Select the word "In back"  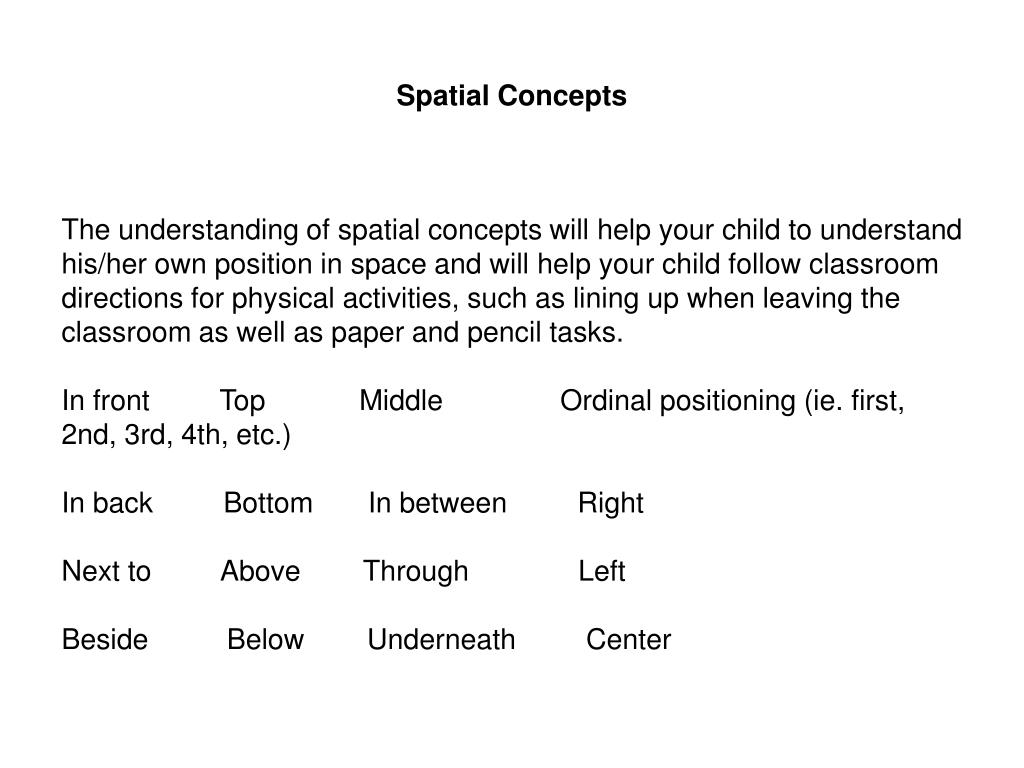pos(107,503)
